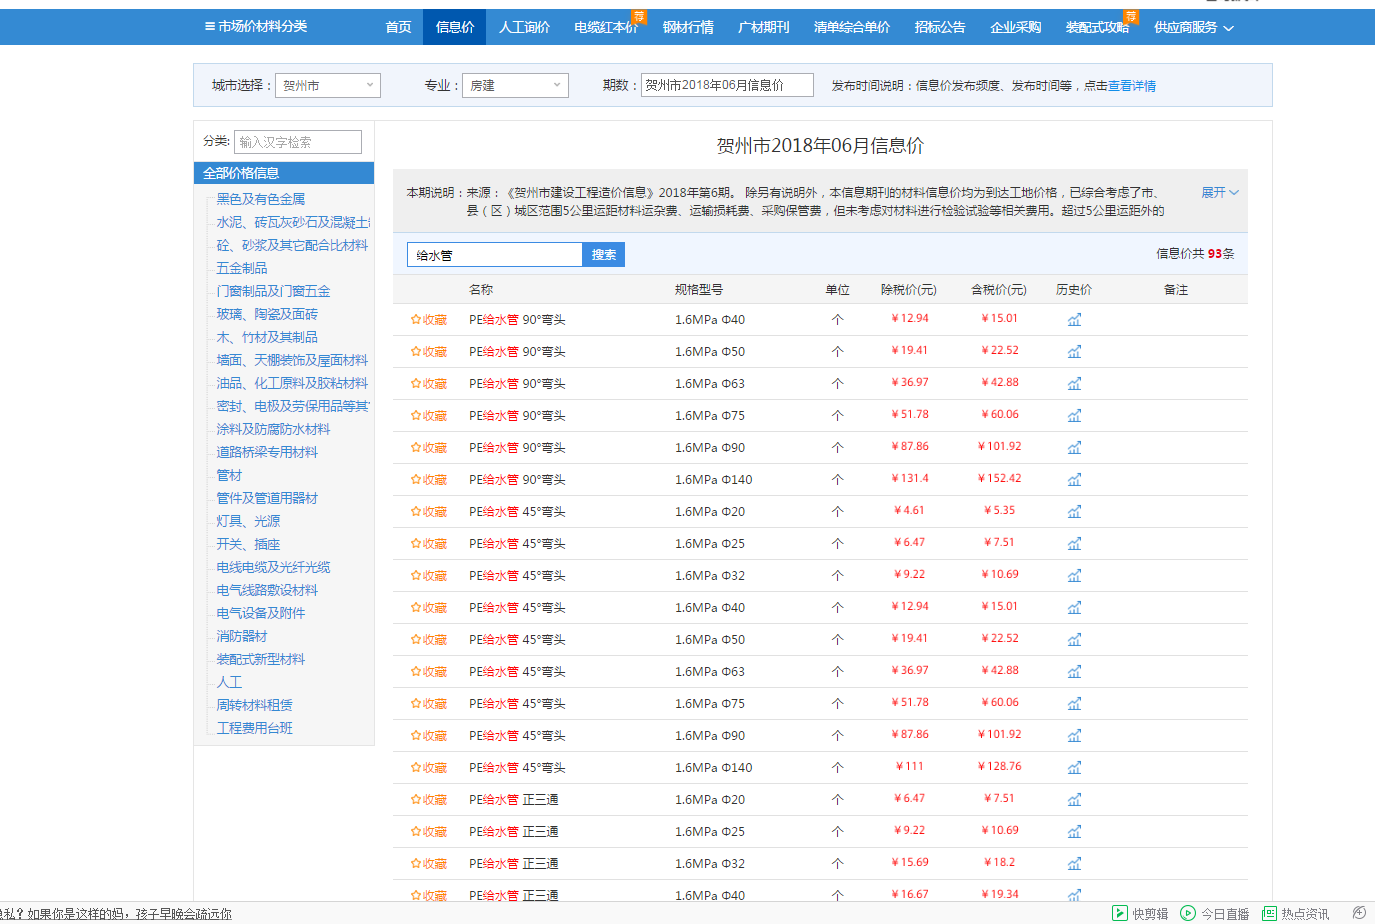Open history price chart for Φ25 45°弯头 row
The image size is (1375, 924).
click(1074, 544)
